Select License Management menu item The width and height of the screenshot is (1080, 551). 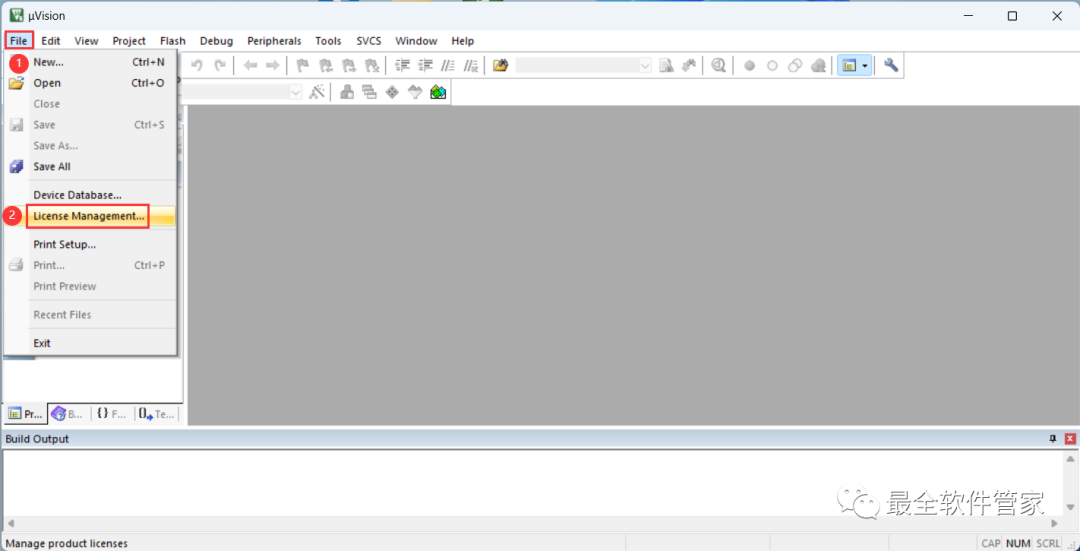(88, 216)
